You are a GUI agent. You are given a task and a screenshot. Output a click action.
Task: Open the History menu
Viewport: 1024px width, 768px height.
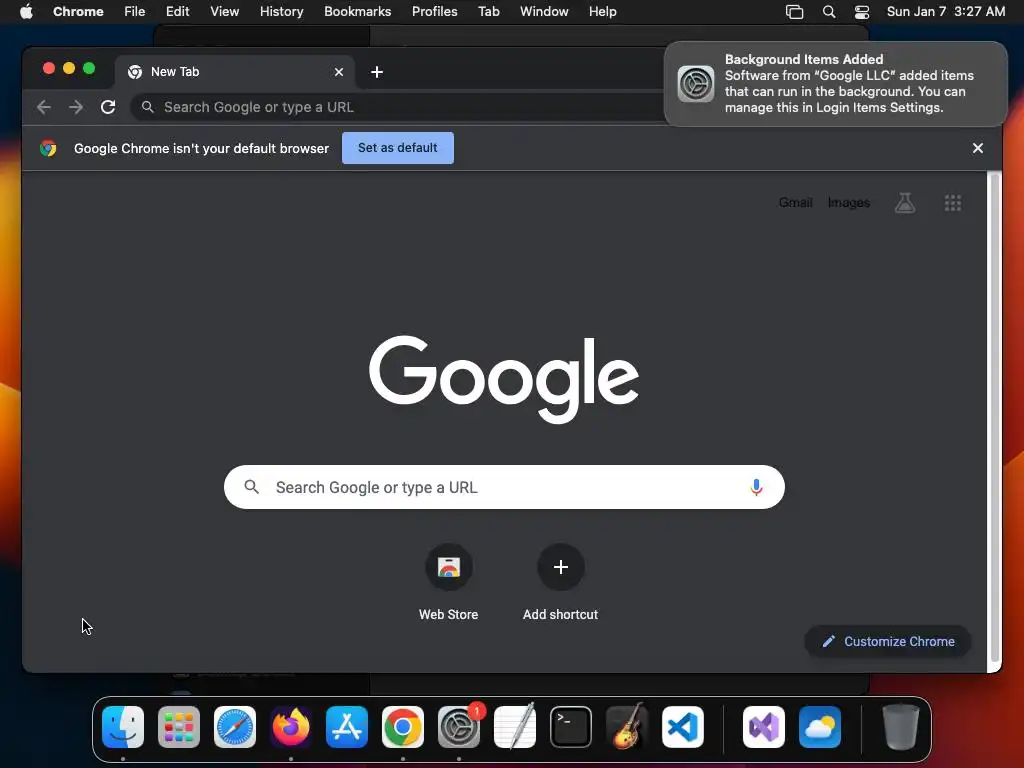click(281, 12)
